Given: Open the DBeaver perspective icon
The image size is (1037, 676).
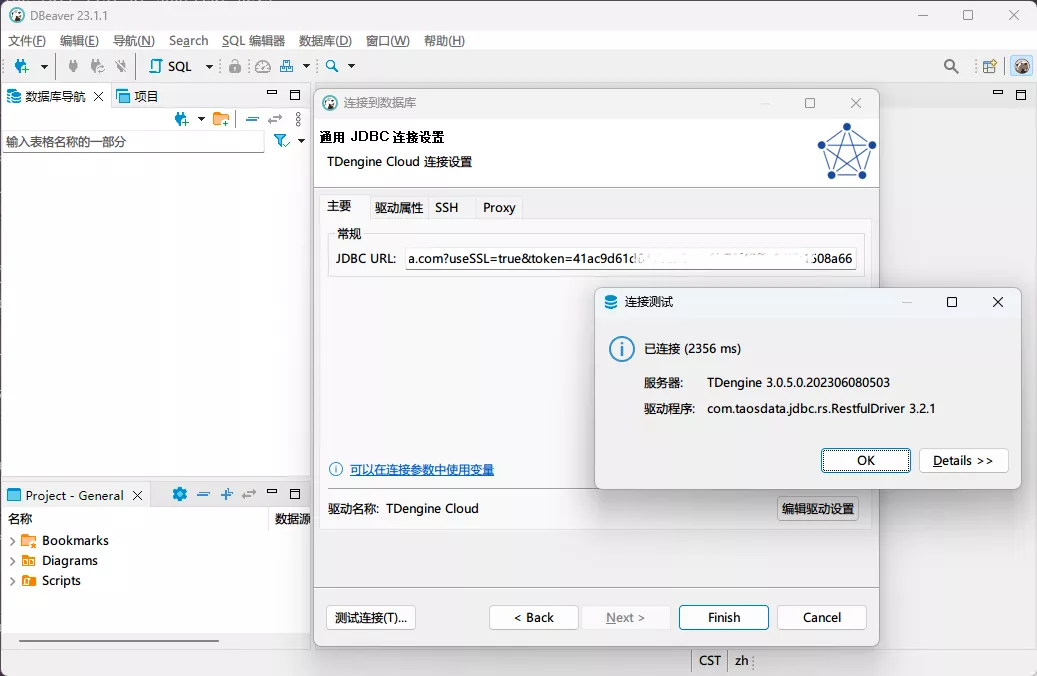Looking at the screenshot, I should [1021, 66].
